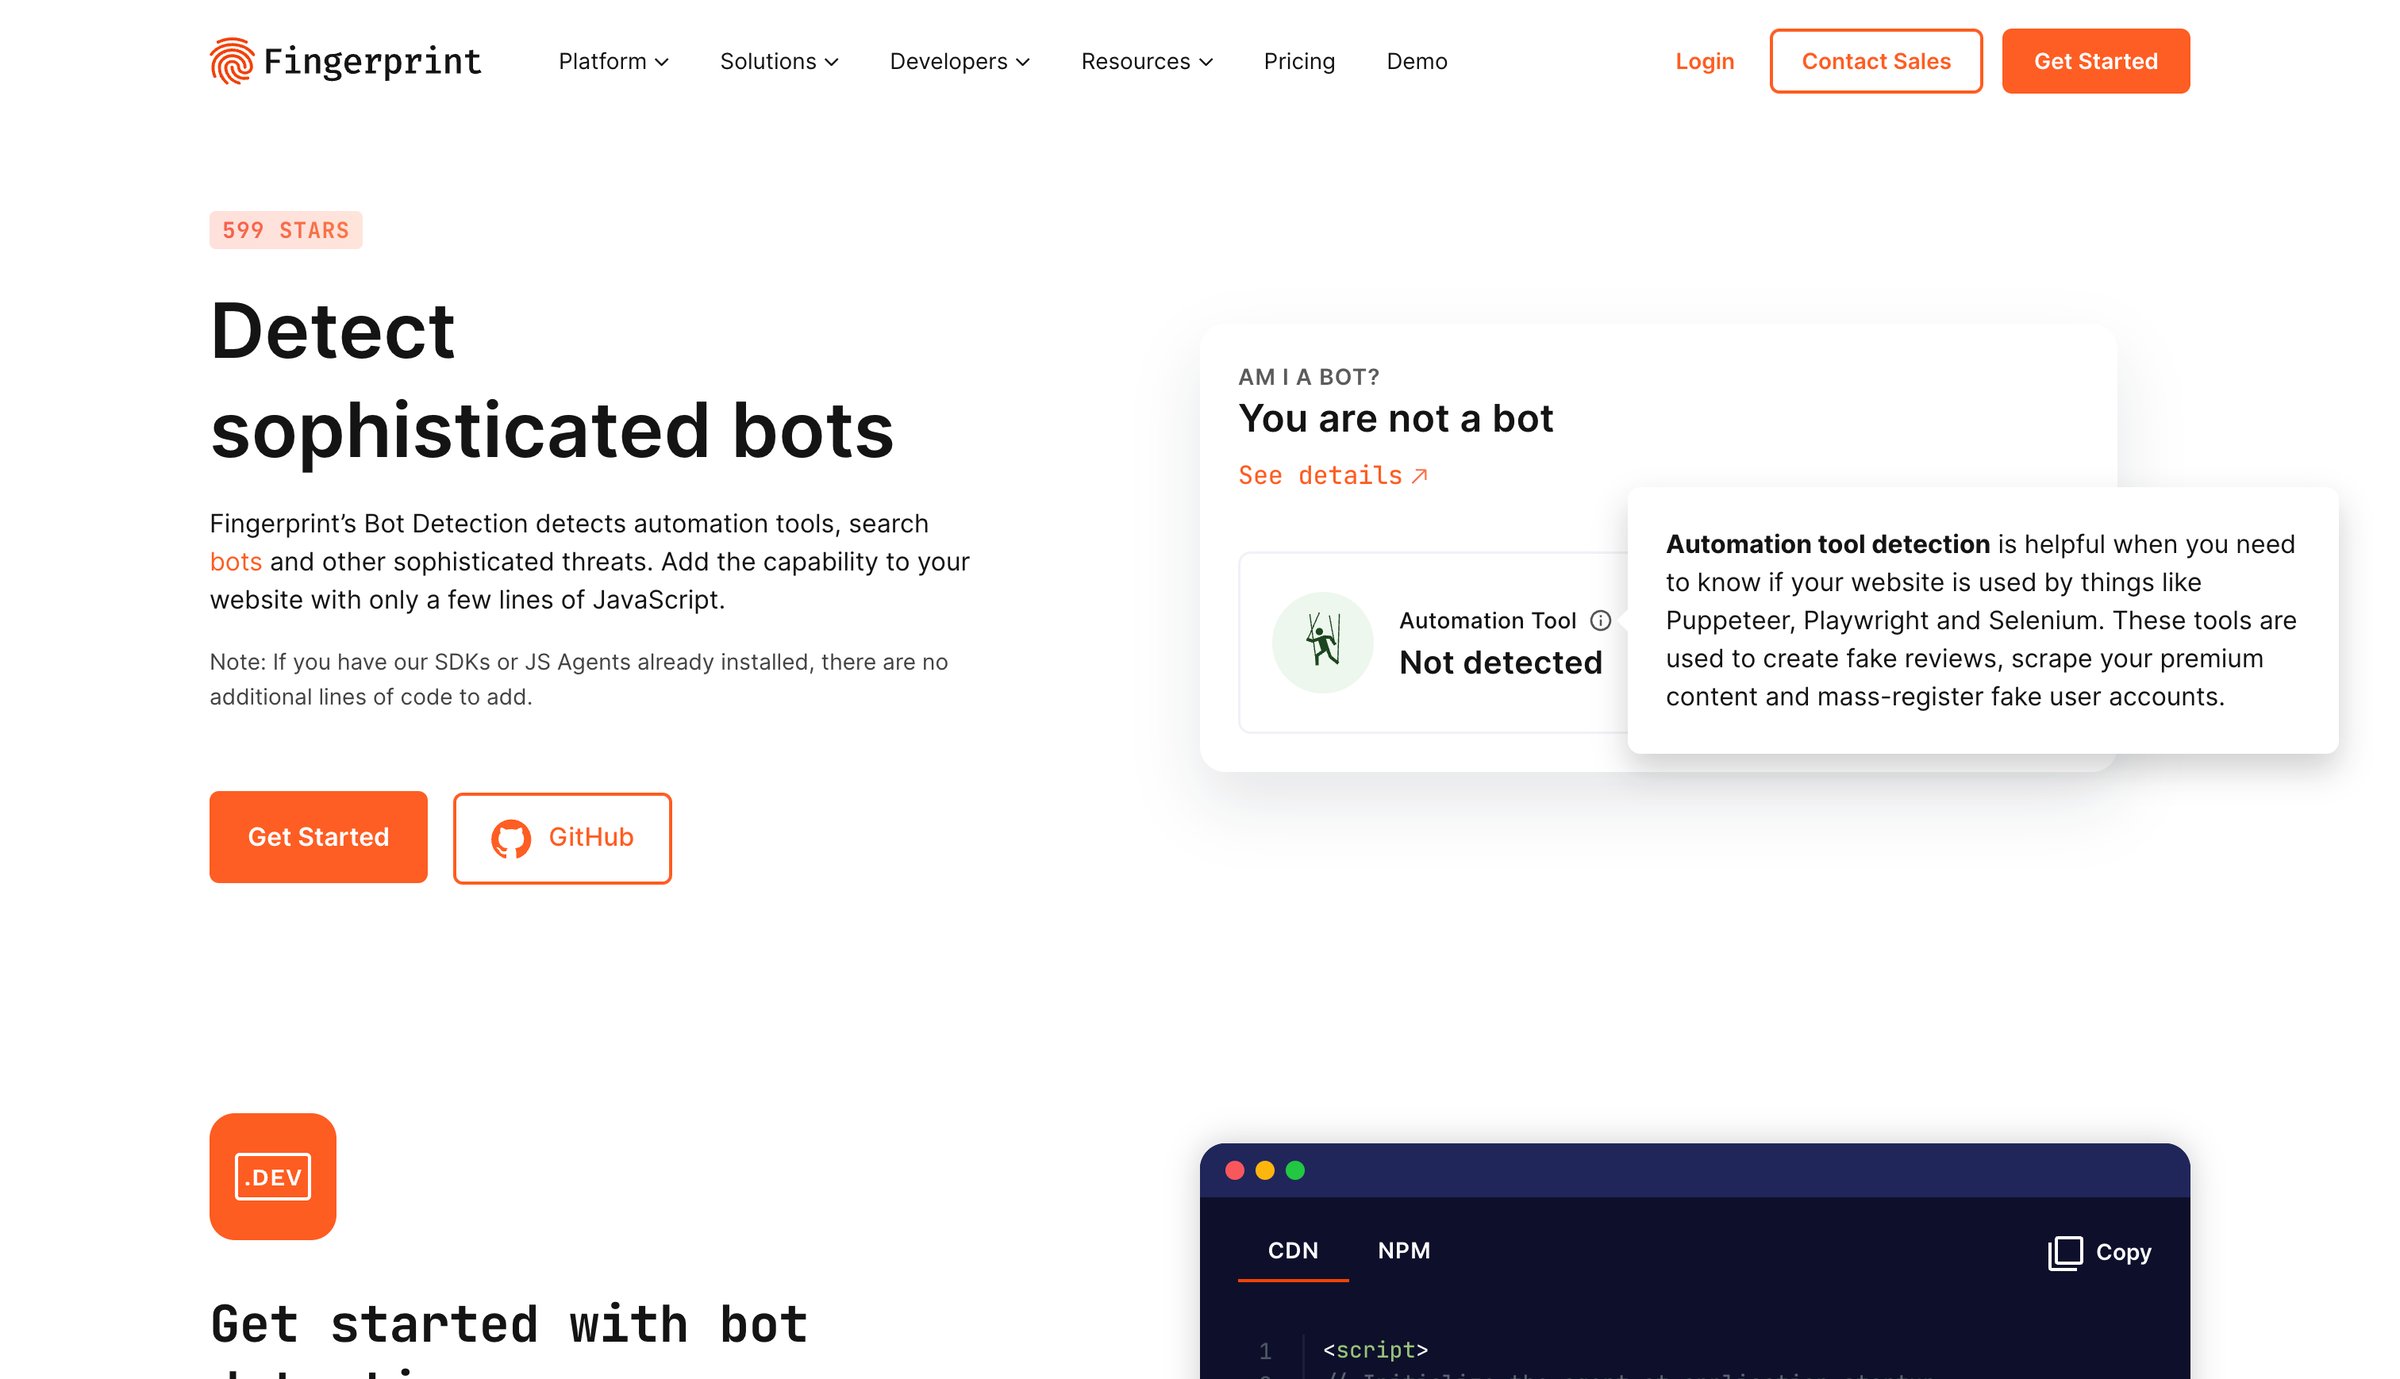Click the '<script>' code line
The image size is (2400, 1379).
pos(1375,1350)
